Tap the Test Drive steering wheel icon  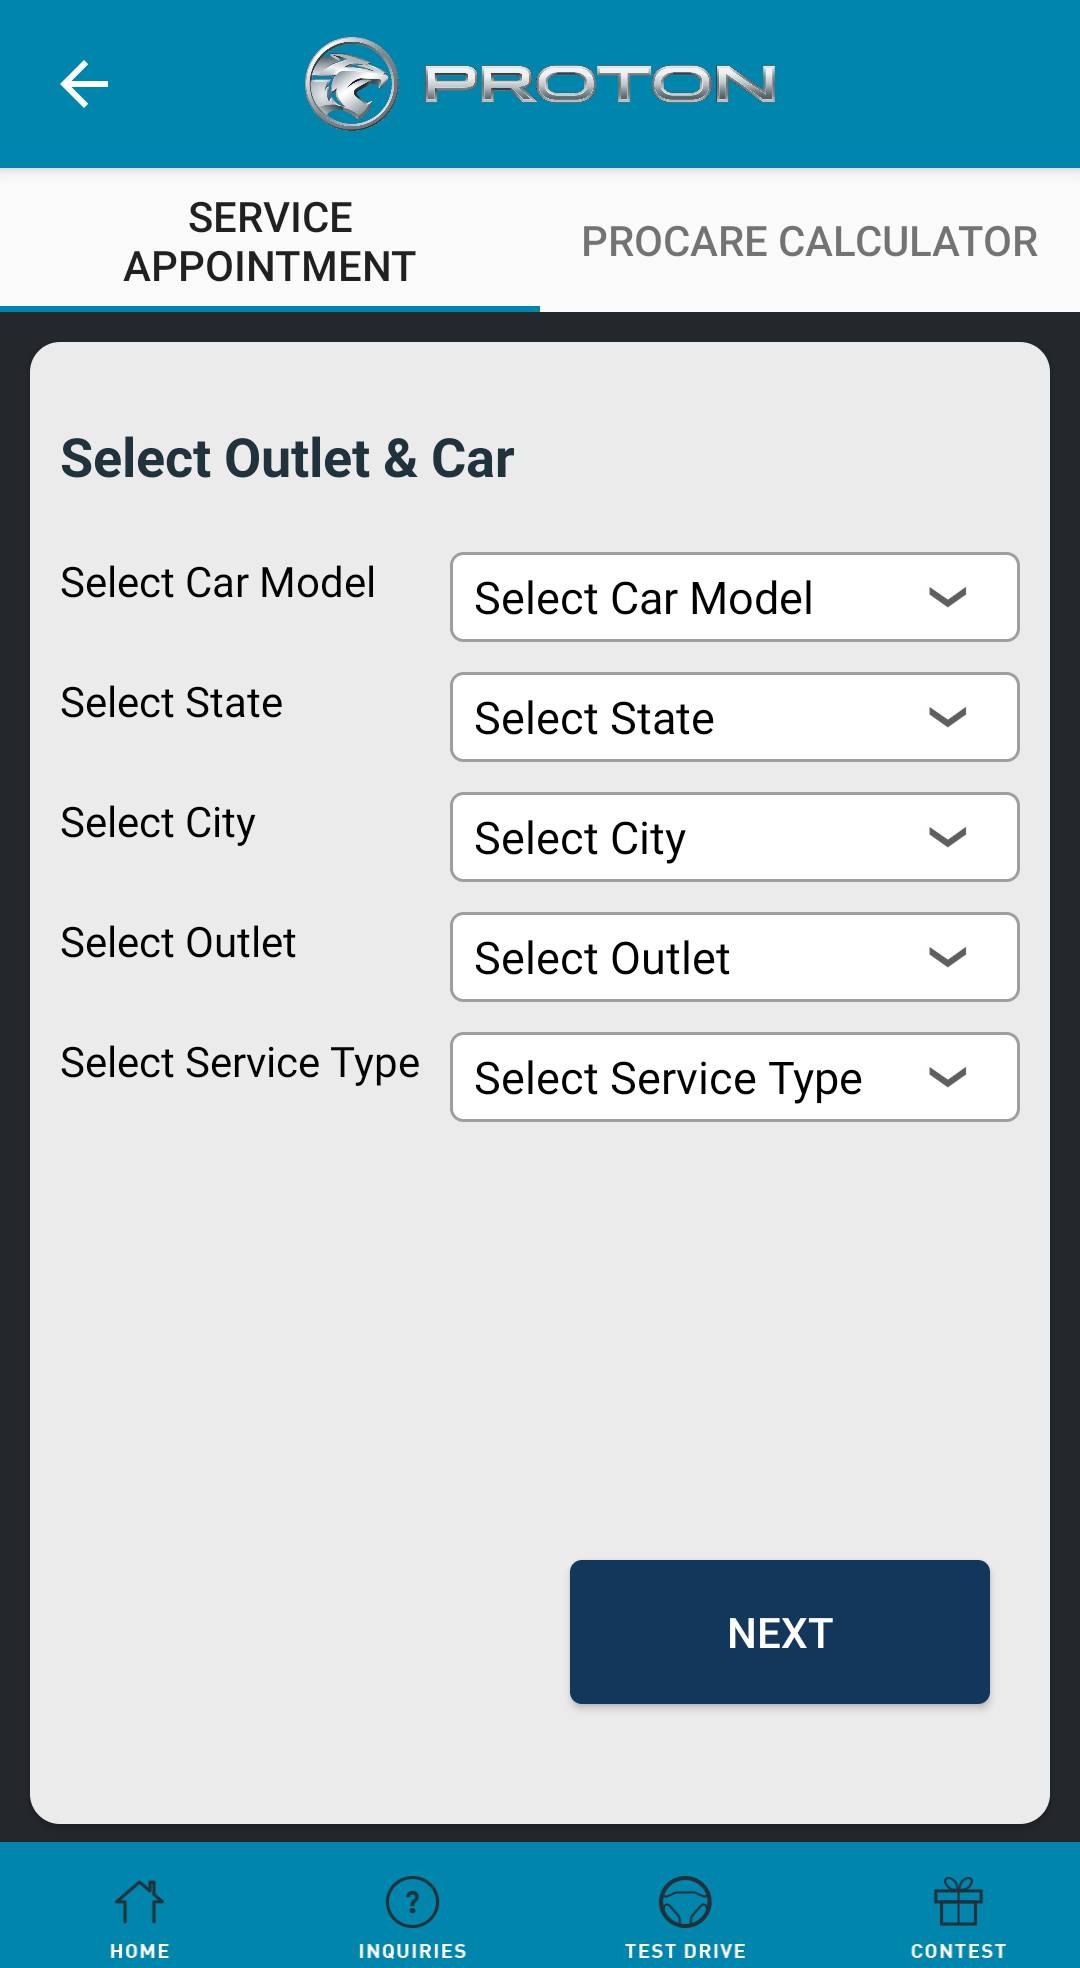pos(685,1902)
